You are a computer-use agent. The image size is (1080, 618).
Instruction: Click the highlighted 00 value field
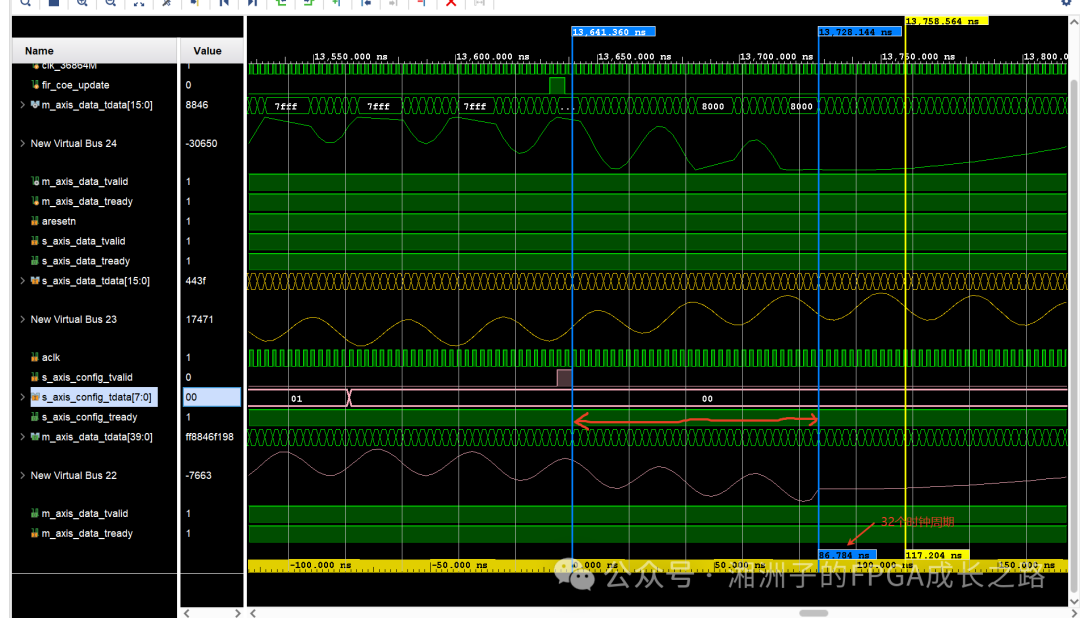[x=211, y=397]
